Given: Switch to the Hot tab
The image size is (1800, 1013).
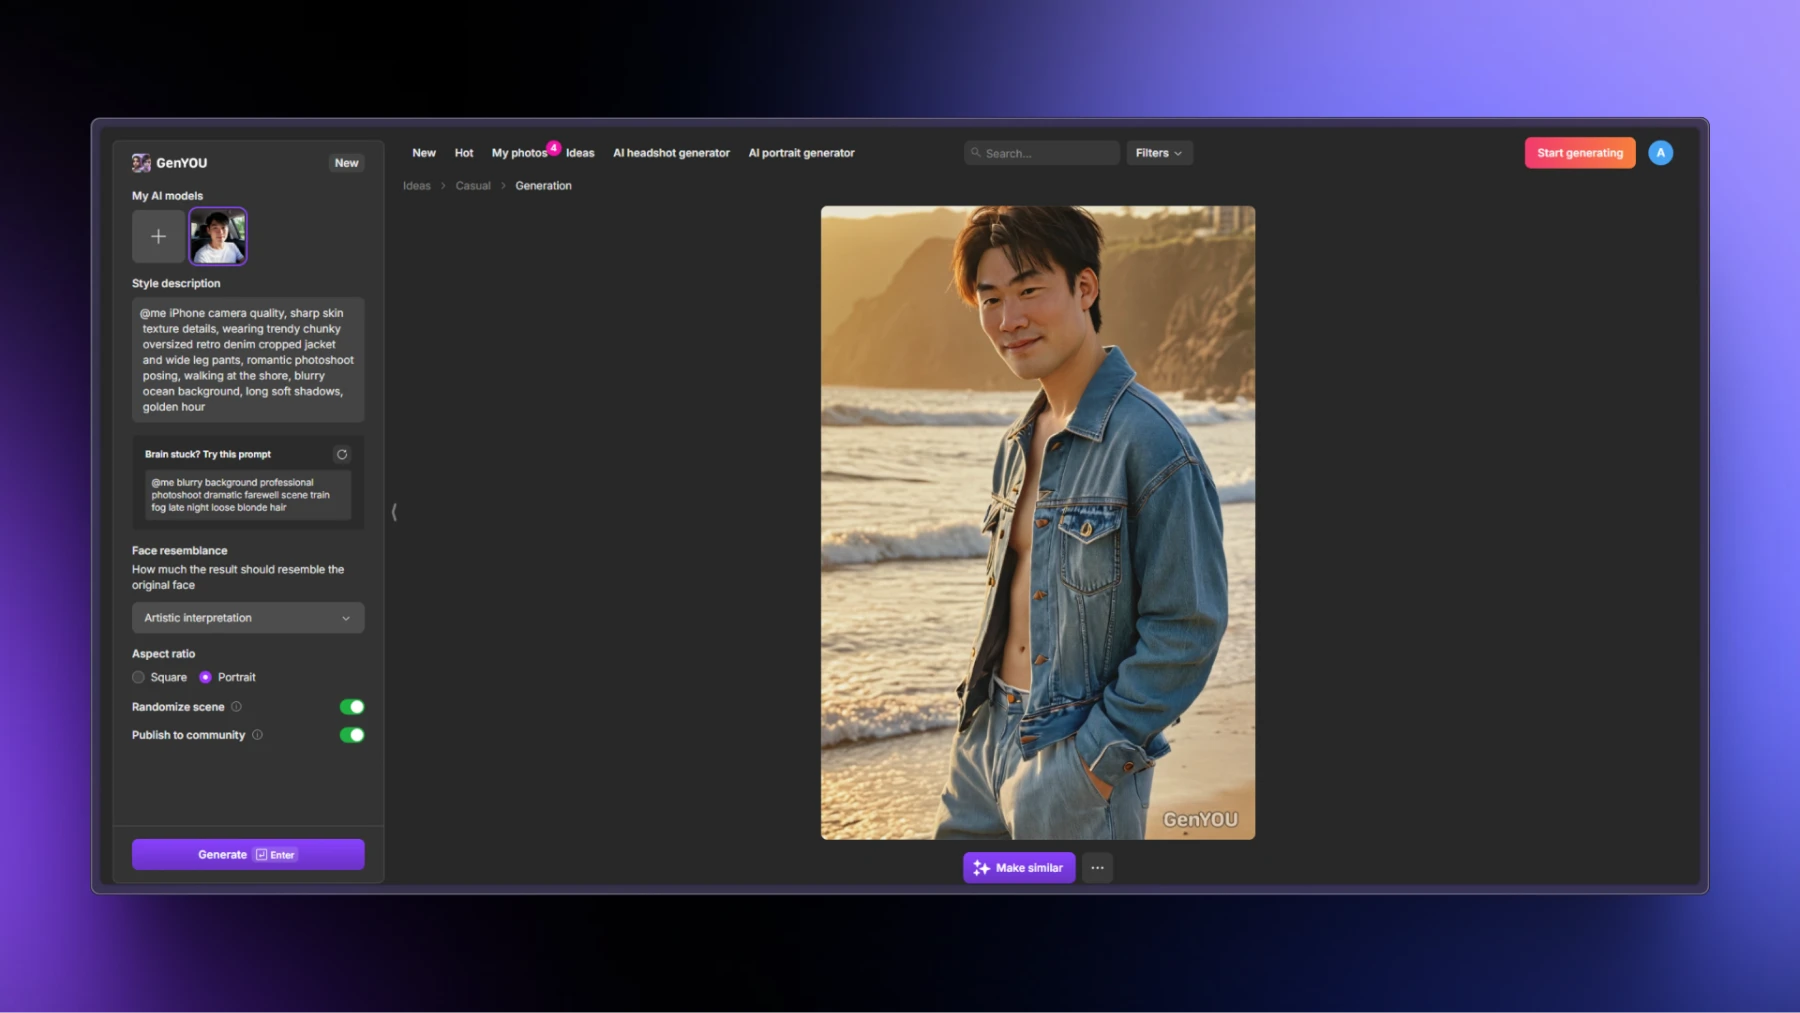Looking at the screenshot, I should [463, 152].
